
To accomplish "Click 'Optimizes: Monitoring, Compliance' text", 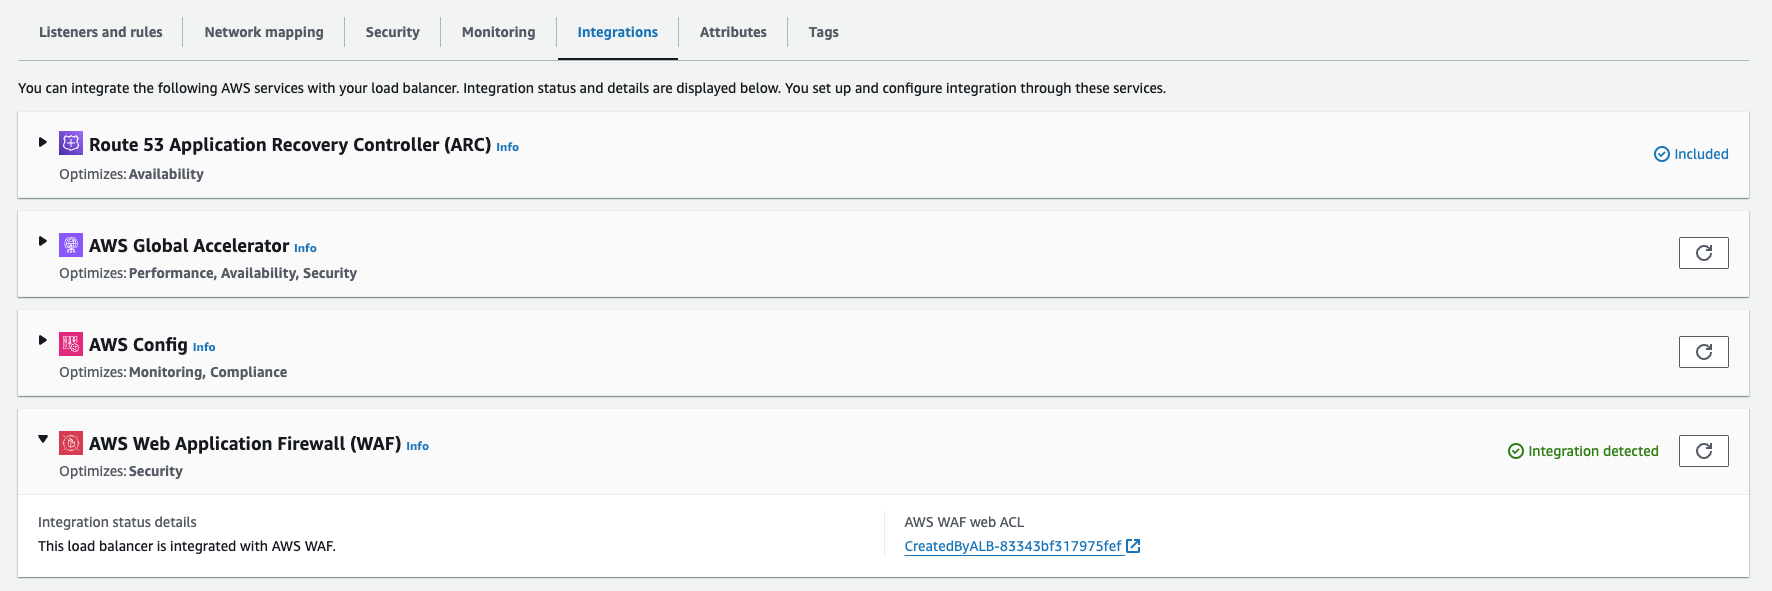I will [173, 372].
